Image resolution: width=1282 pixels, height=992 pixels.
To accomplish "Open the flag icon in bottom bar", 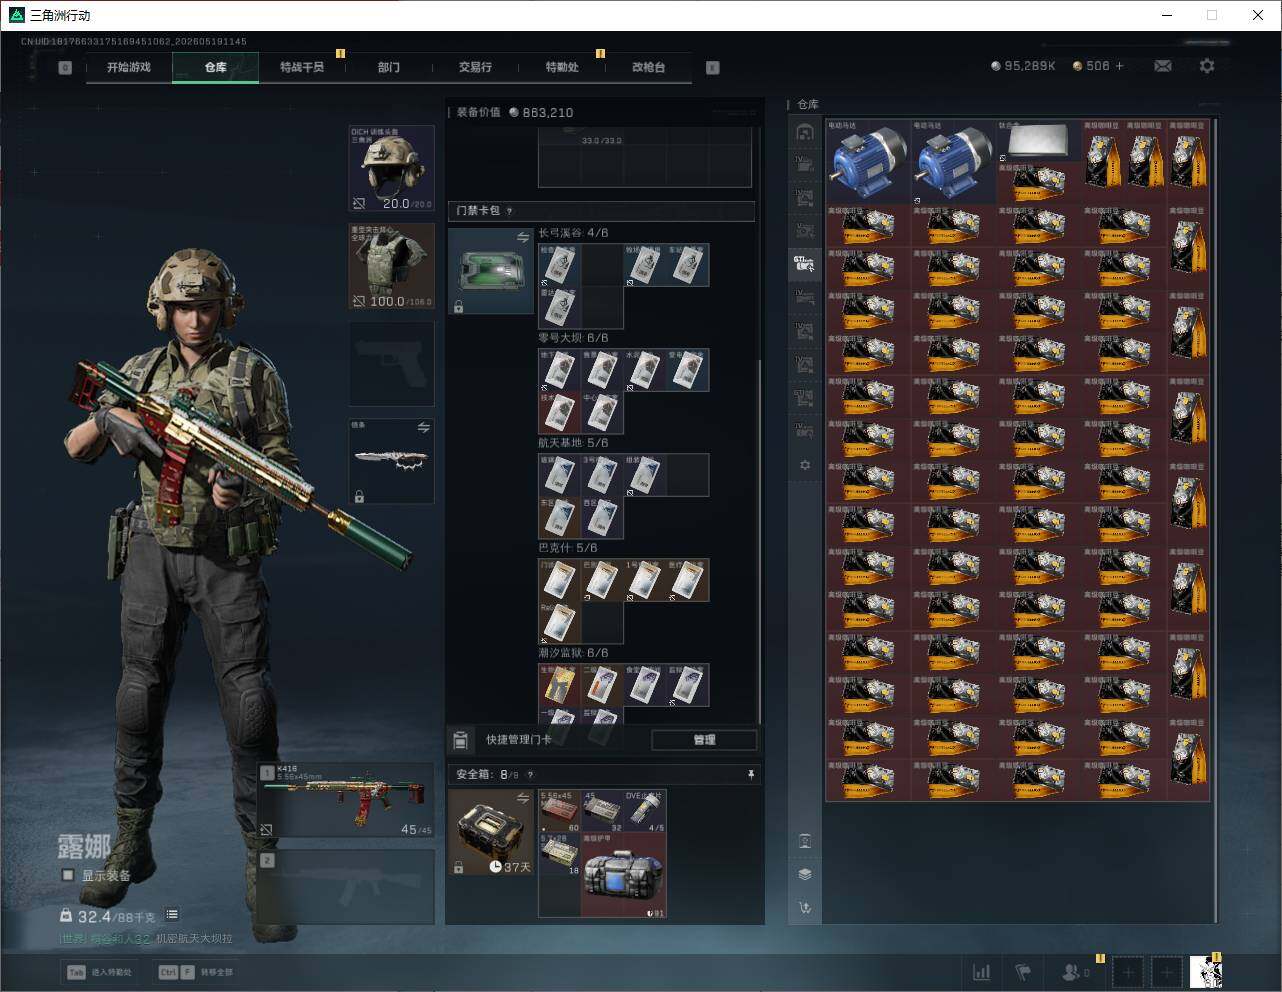I will pos(1023,971).
